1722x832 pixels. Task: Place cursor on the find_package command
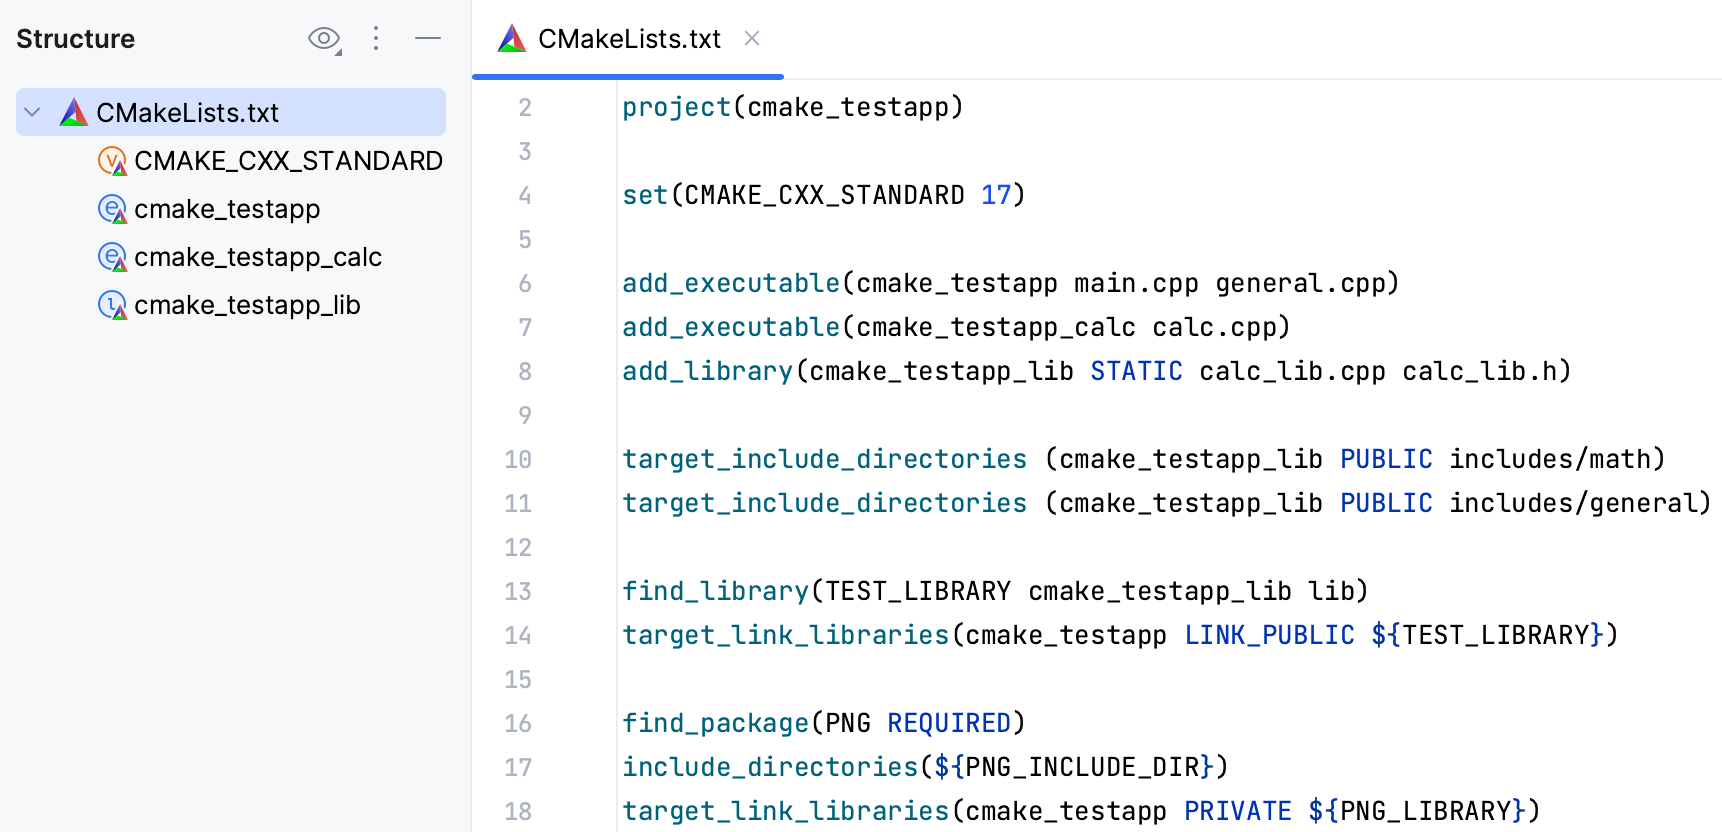pos(714,722)
